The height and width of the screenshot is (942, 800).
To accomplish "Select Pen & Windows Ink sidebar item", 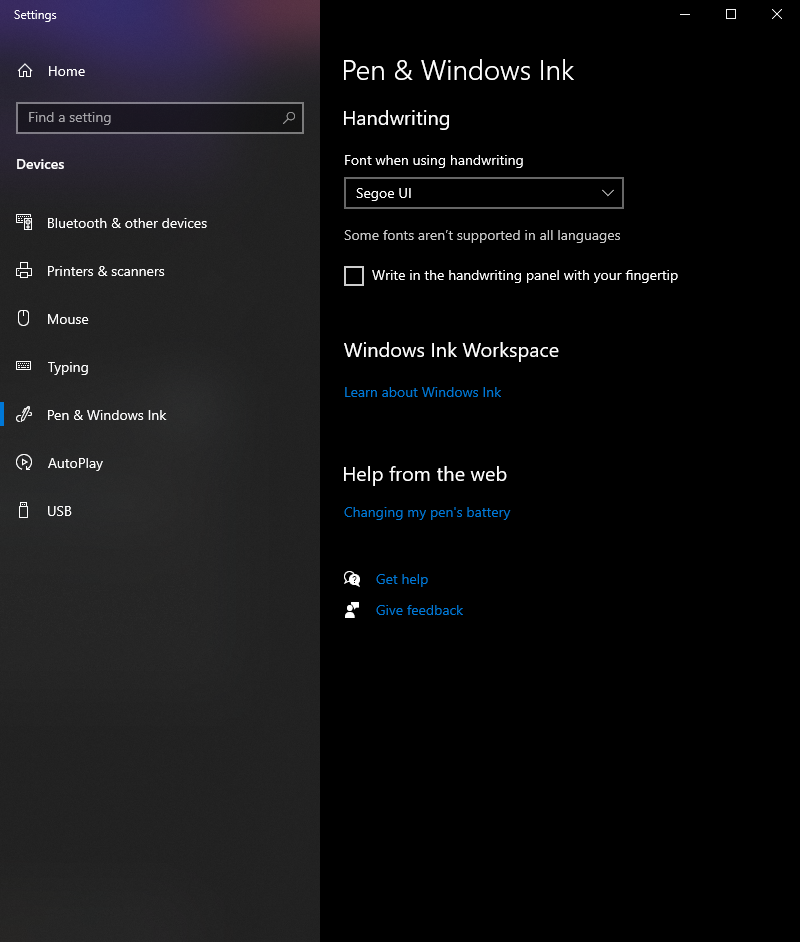I will 160,415.
